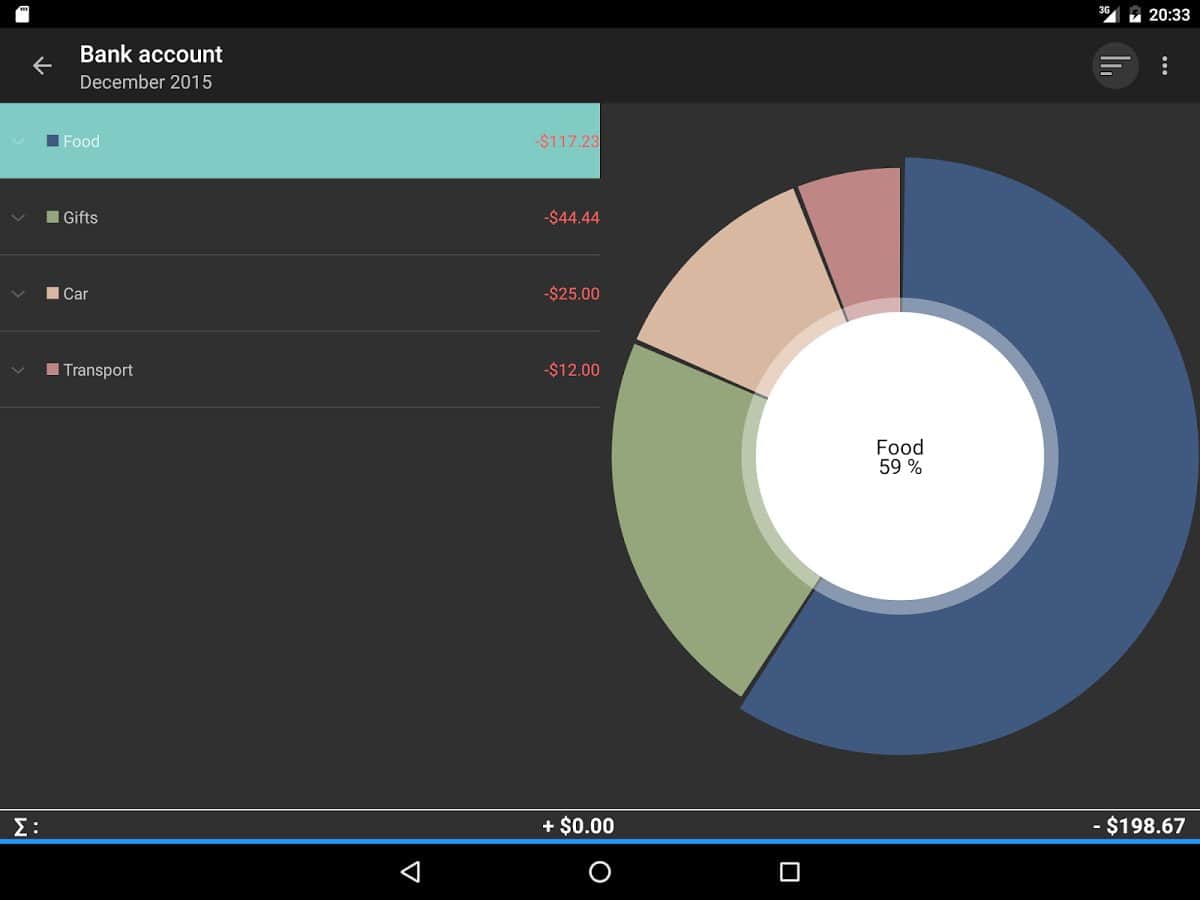The image size is (1200, 900).
Task: Click the Transport color swatch square
Action: (53, 370)
